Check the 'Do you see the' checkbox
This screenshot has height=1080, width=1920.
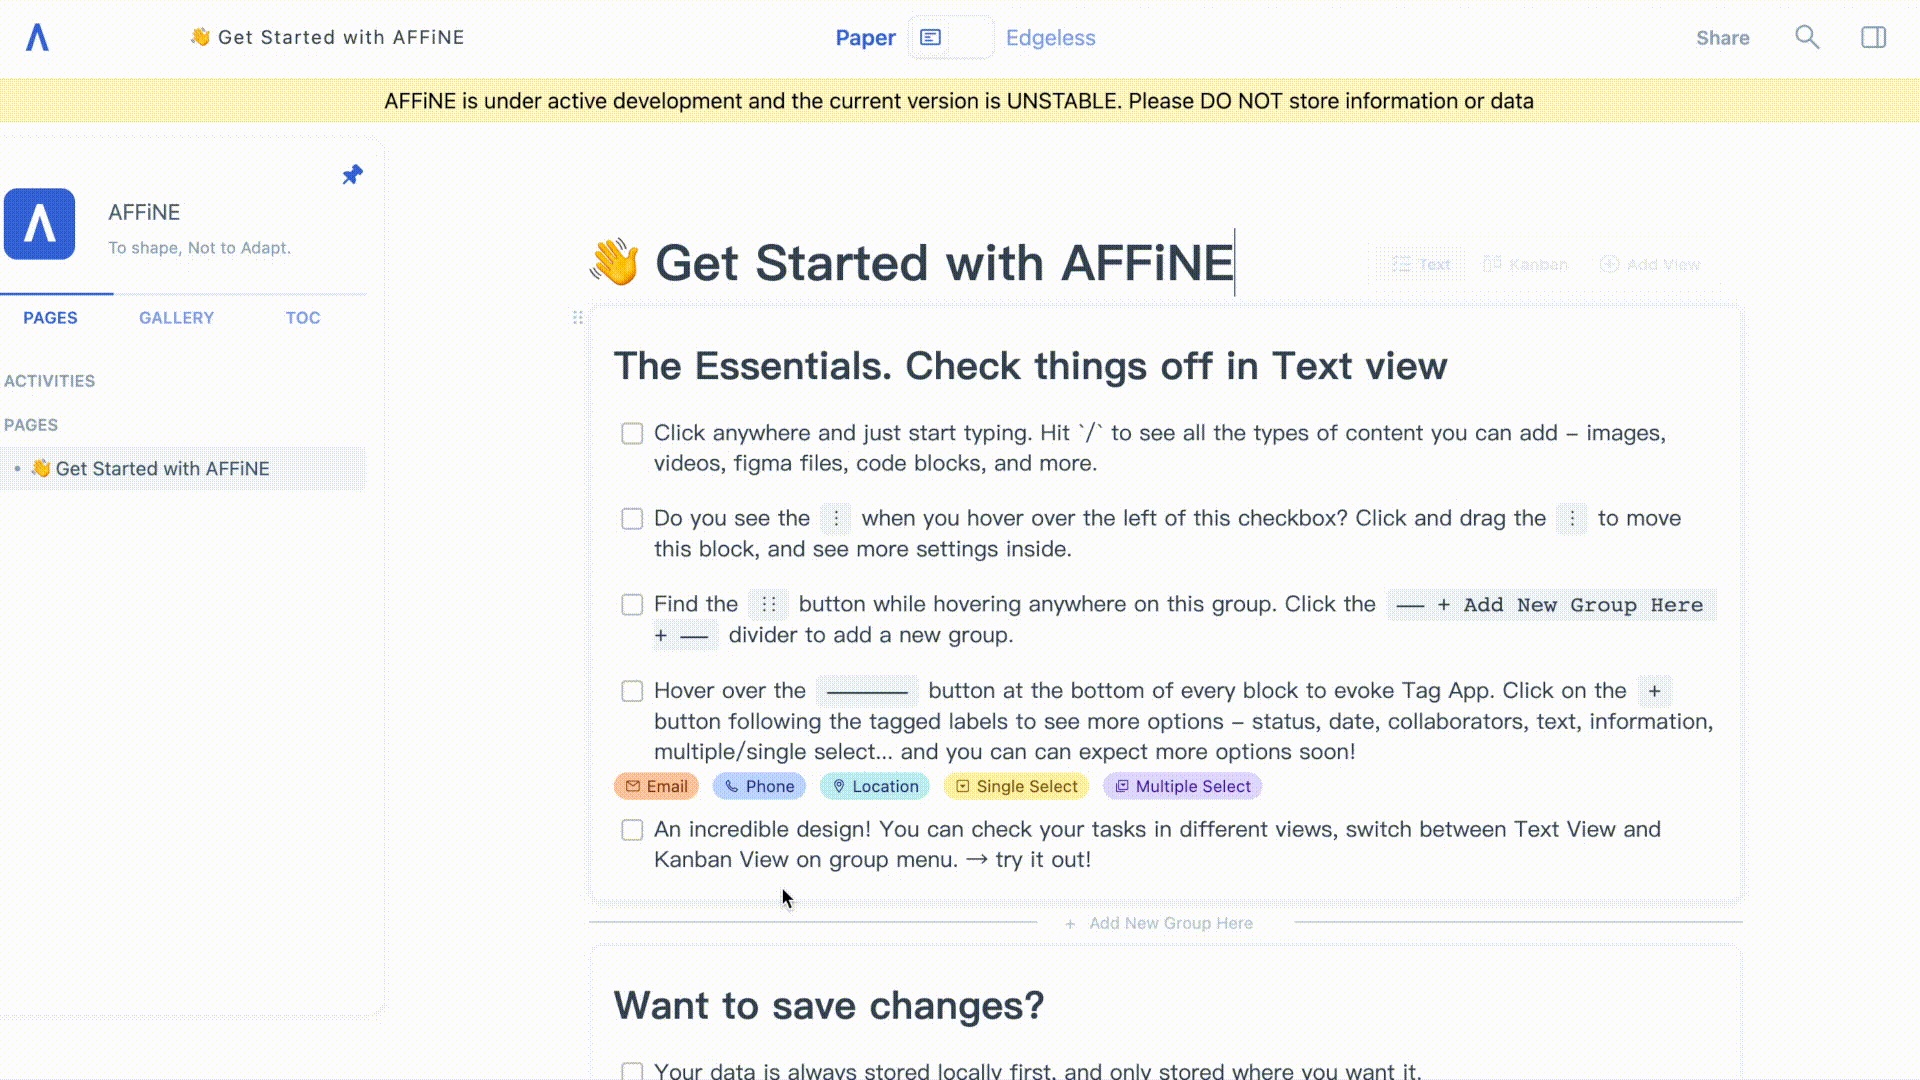click(x=632, y=519)
